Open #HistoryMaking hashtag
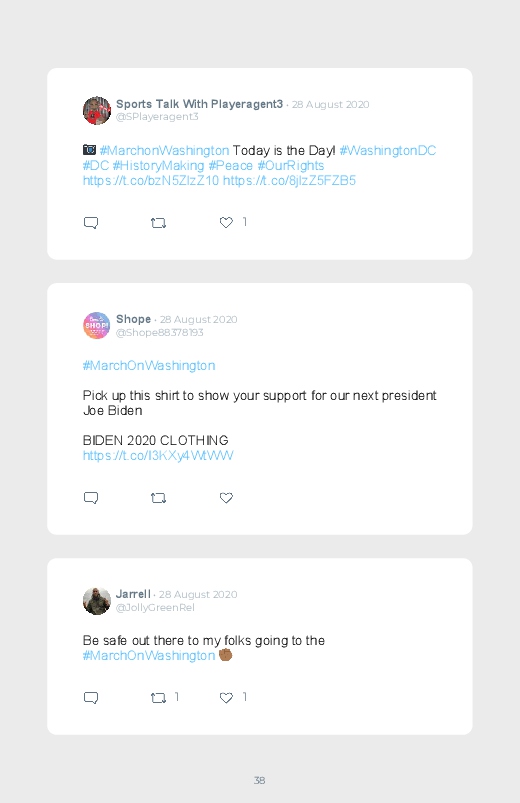This screenshot has height=803, width=520. coord(158,165)
